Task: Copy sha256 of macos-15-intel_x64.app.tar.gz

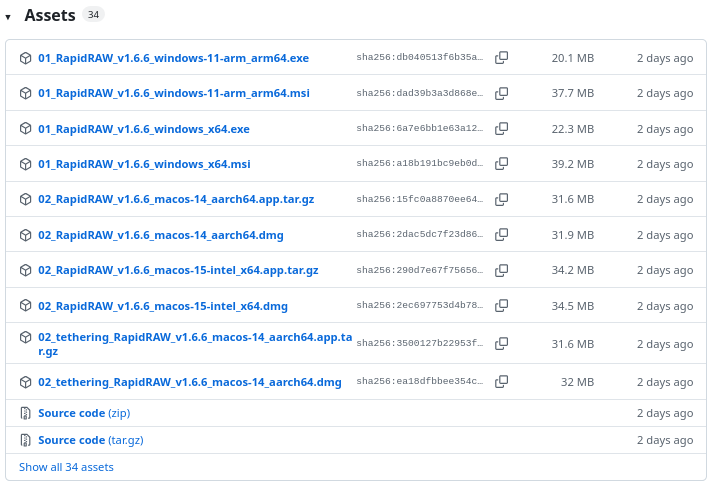Action: (x=502, y=270)
